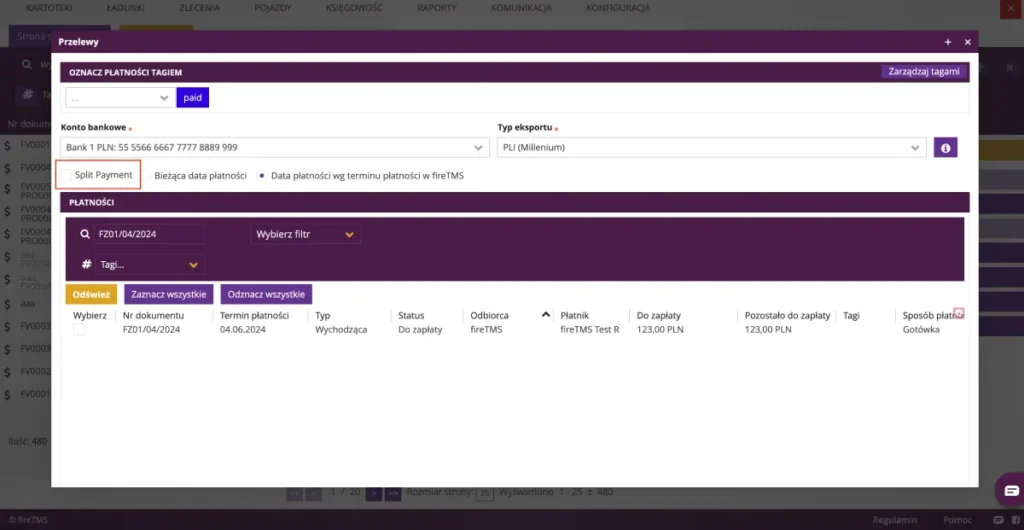Open the KONFIGURACJA menu

tap(618, 8)
